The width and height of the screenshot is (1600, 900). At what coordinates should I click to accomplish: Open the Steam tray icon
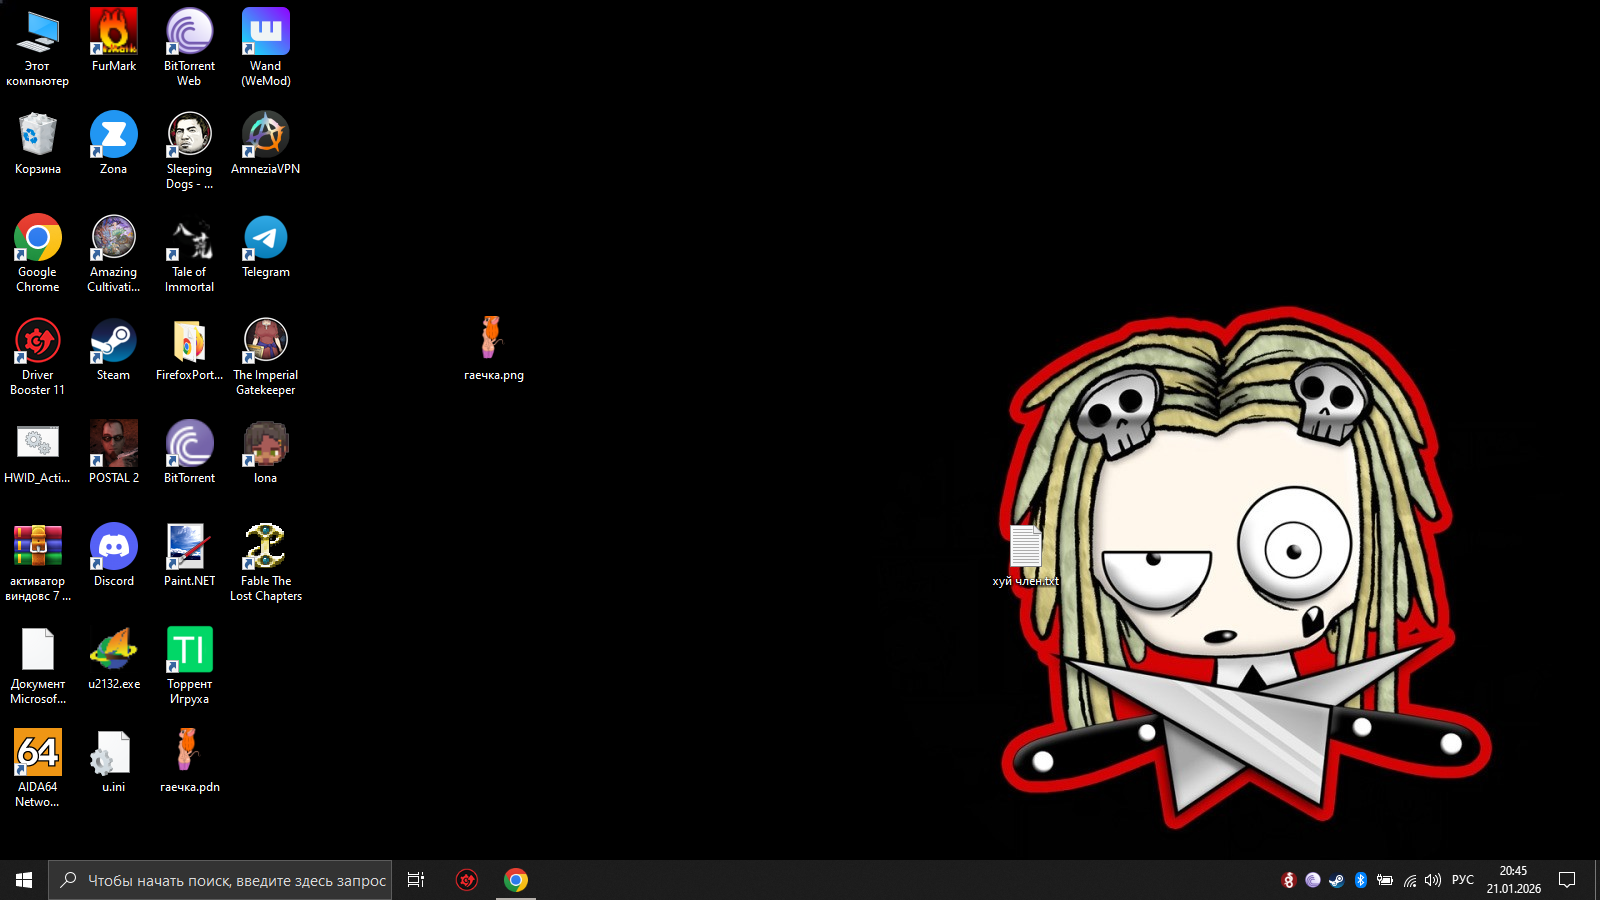(x=1336, y=880)
